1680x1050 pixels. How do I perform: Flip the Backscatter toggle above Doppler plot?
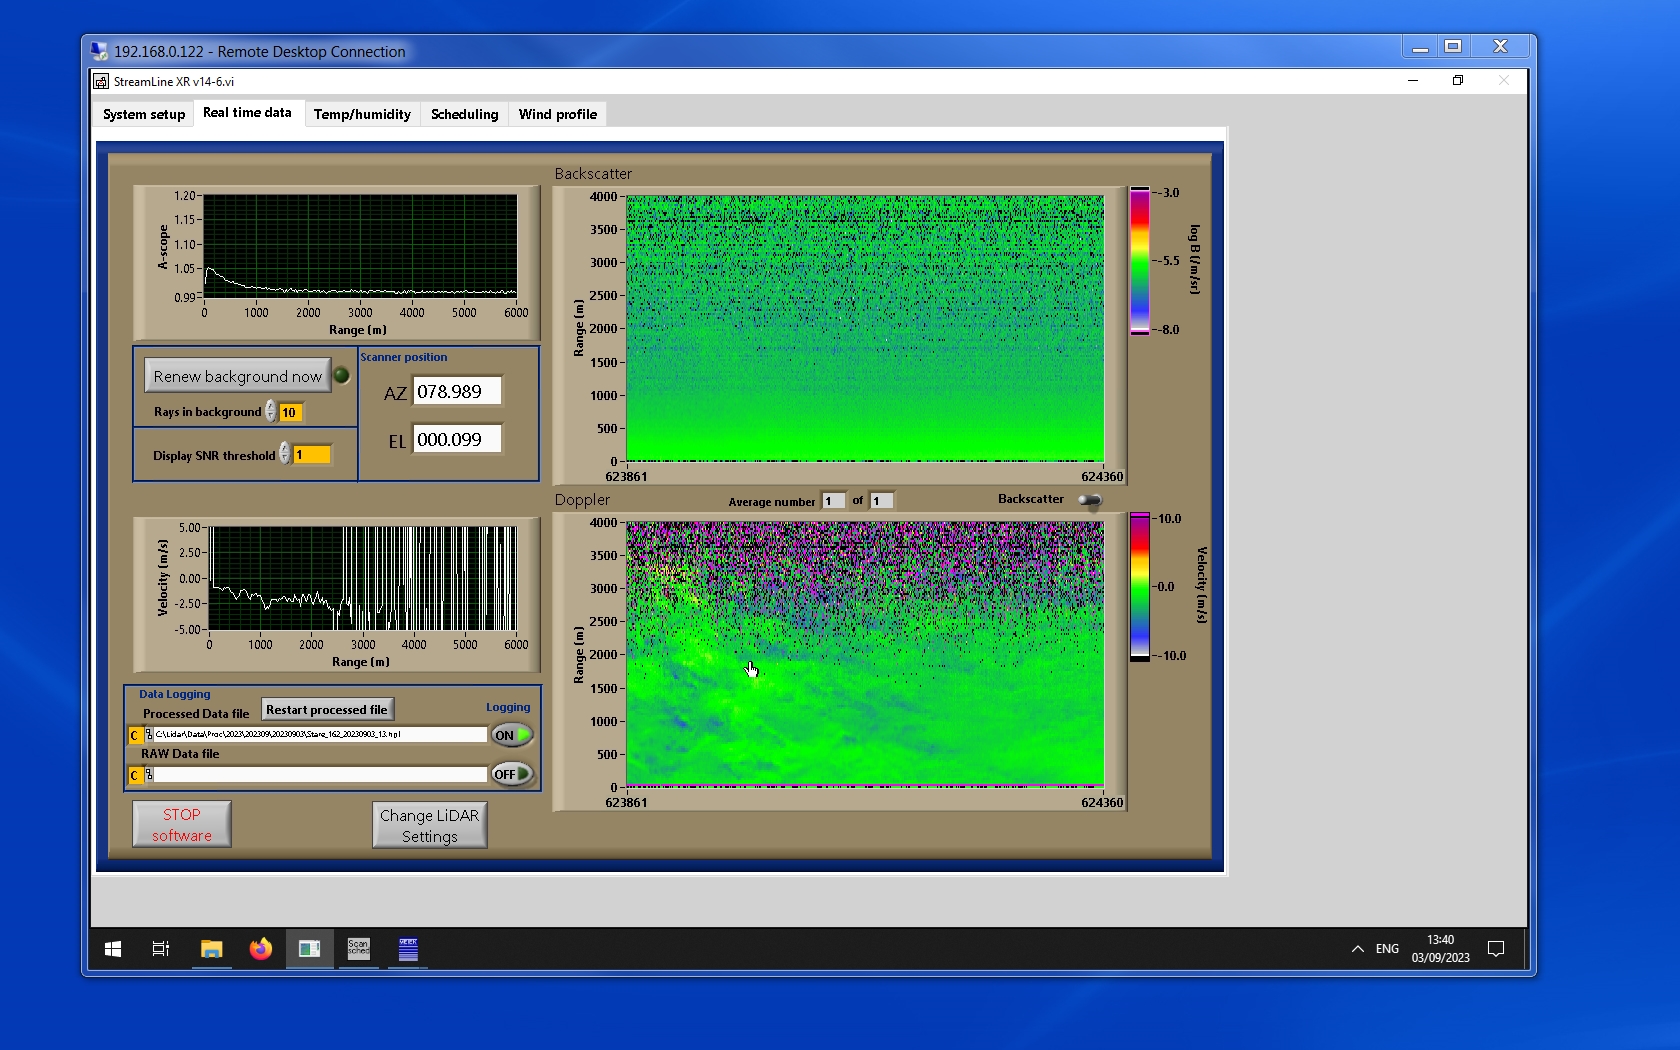pyautogui.click(x=1090, y=500)
